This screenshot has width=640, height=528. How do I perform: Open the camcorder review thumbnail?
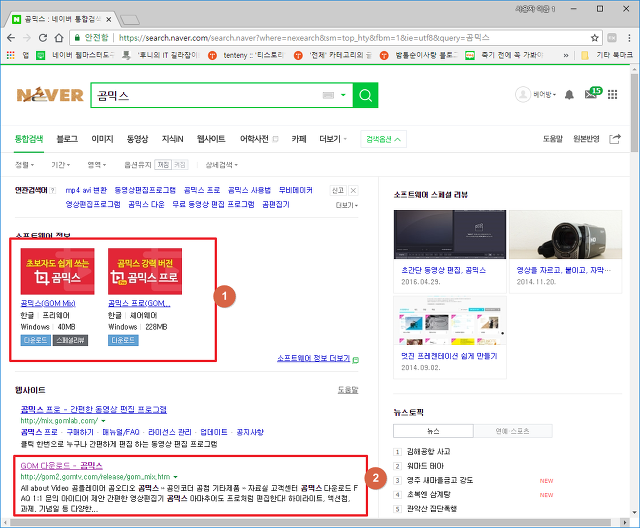click(x=565, y=235)
